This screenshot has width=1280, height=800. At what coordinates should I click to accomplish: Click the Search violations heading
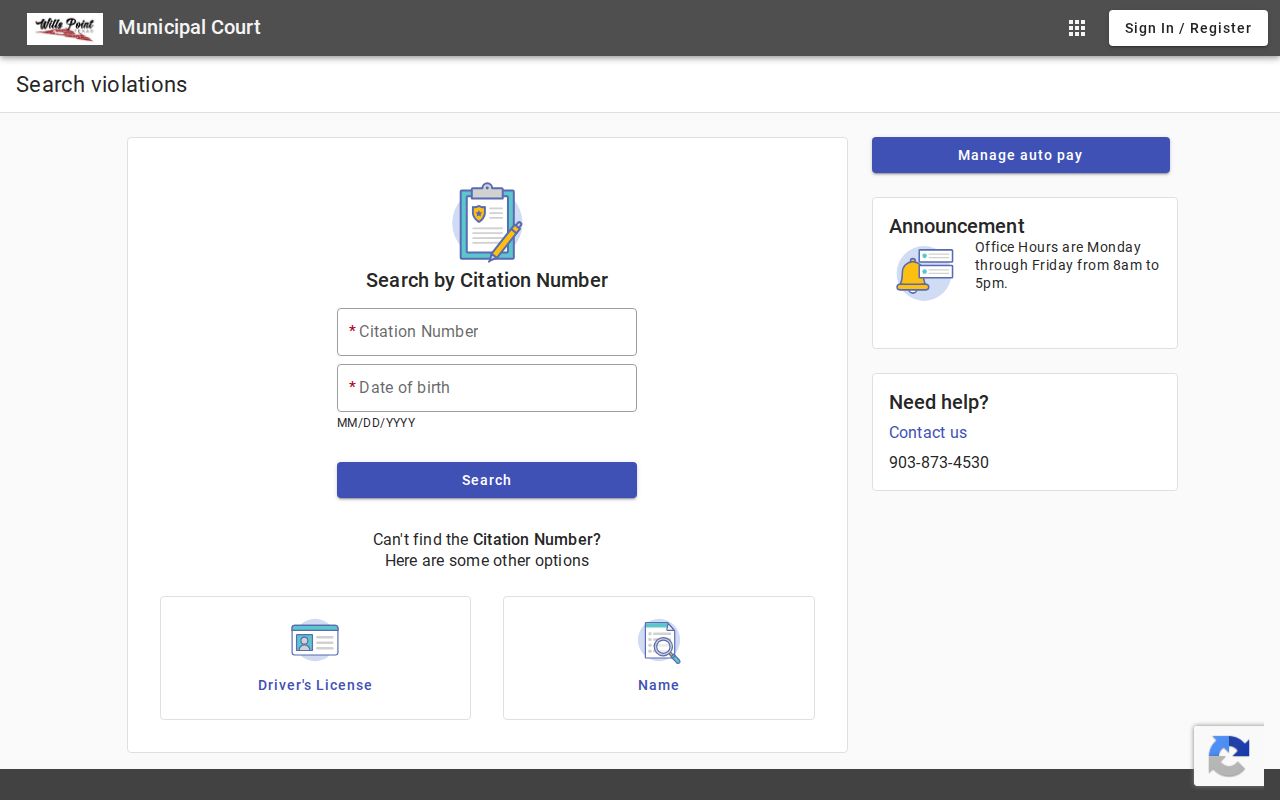102,84
